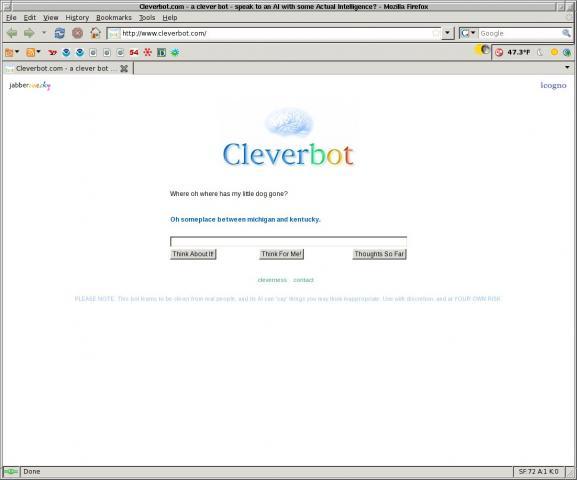Viewport: 577px width, 480px height.
Task: Open the orange RSS feed bookmark
Action: click(x=31, y=53)
